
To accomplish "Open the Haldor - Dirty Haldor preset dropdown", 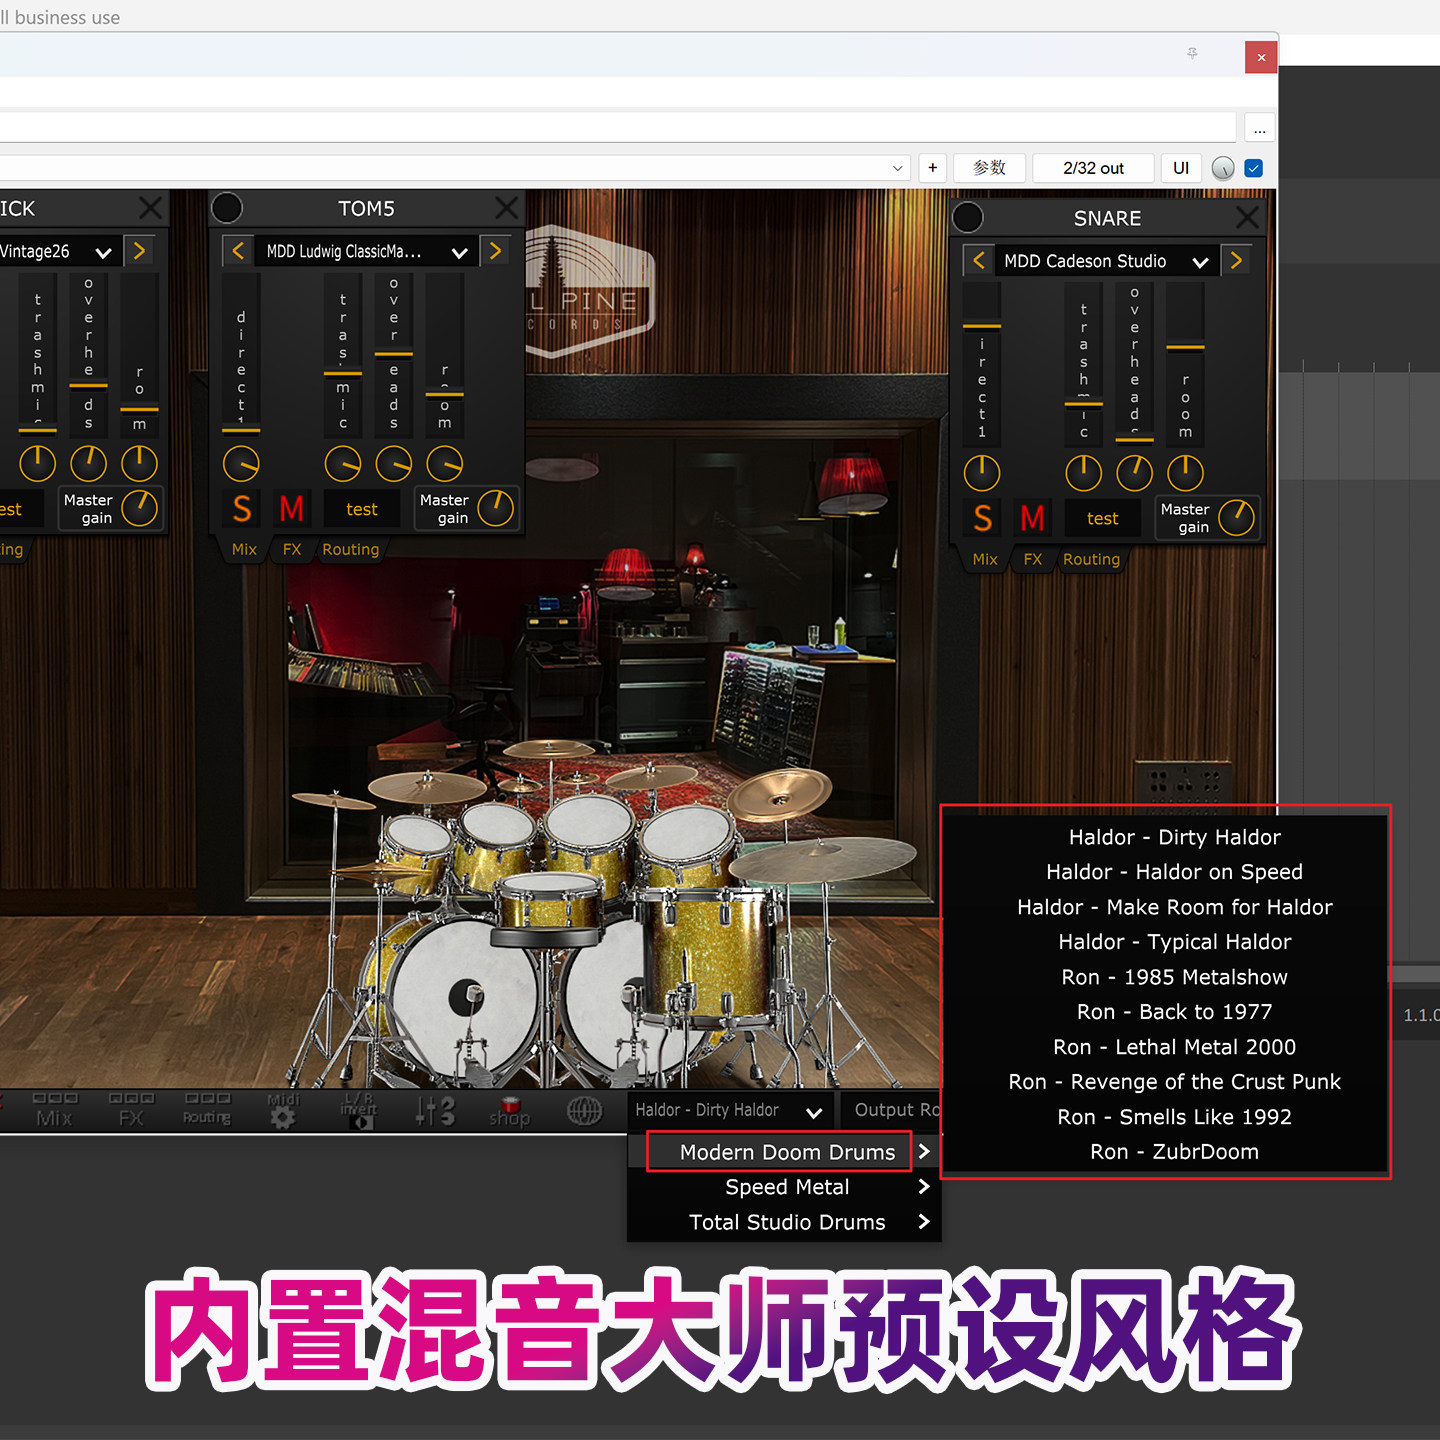I will pyautogui.click(x=729, y=1110).
